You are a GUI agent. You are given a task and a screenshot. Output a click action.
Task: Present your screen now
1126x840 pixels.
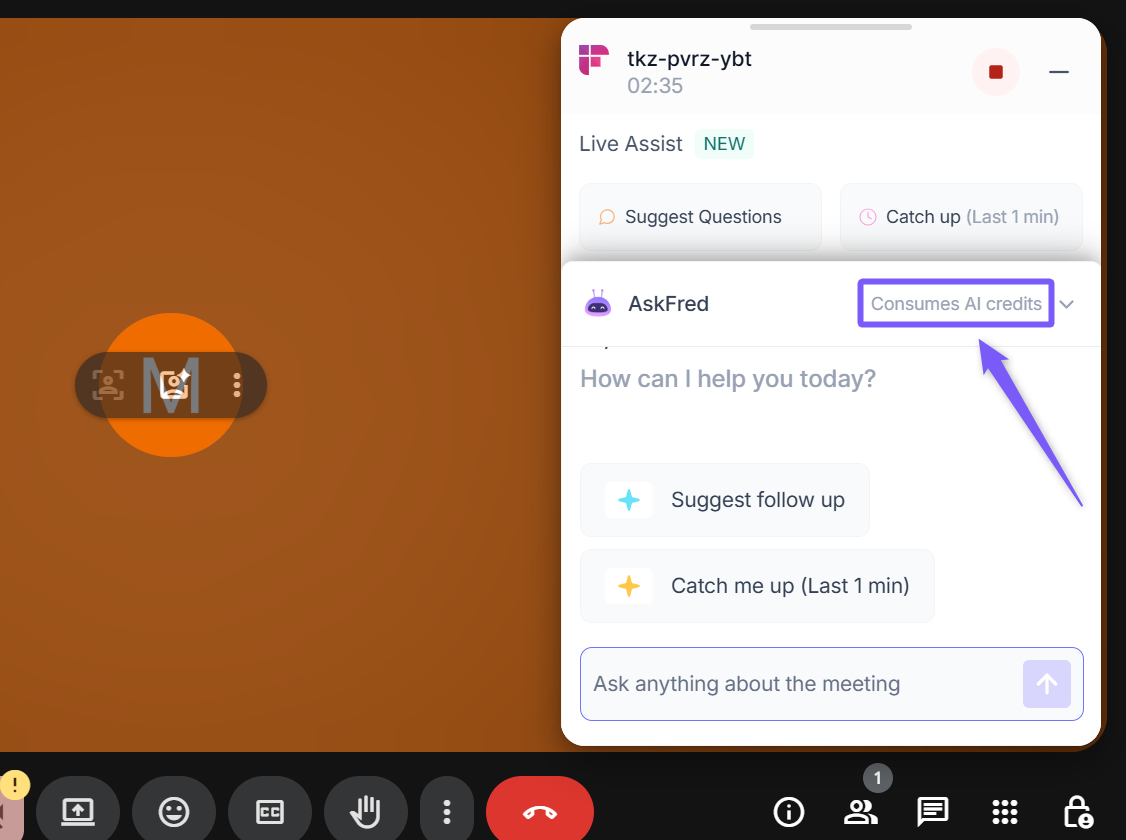coord(78,812)
